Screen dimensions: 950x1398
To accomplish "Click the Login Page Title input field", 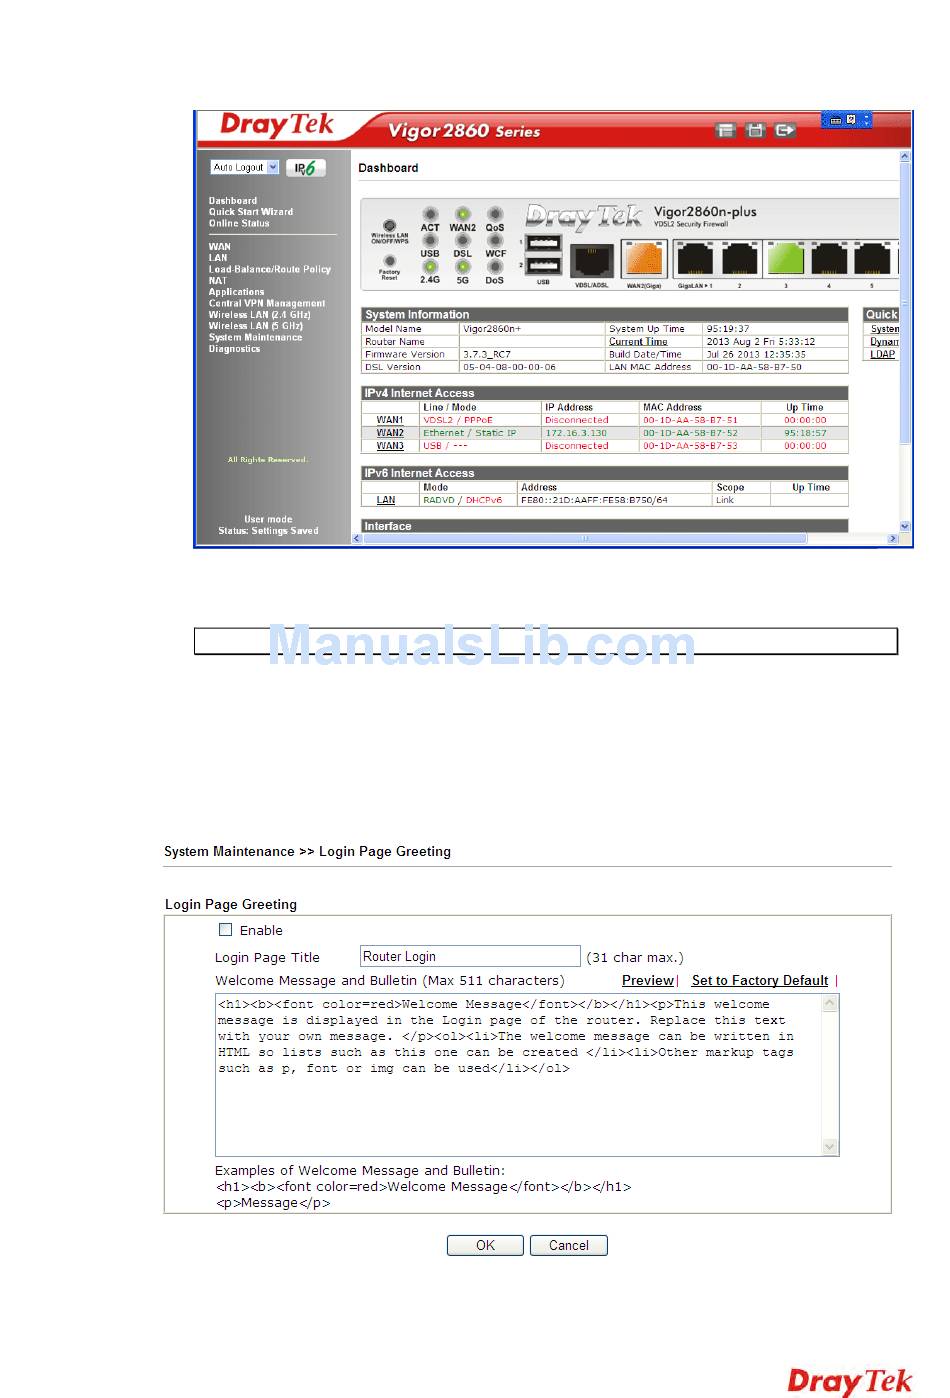I will pos(470,957).
